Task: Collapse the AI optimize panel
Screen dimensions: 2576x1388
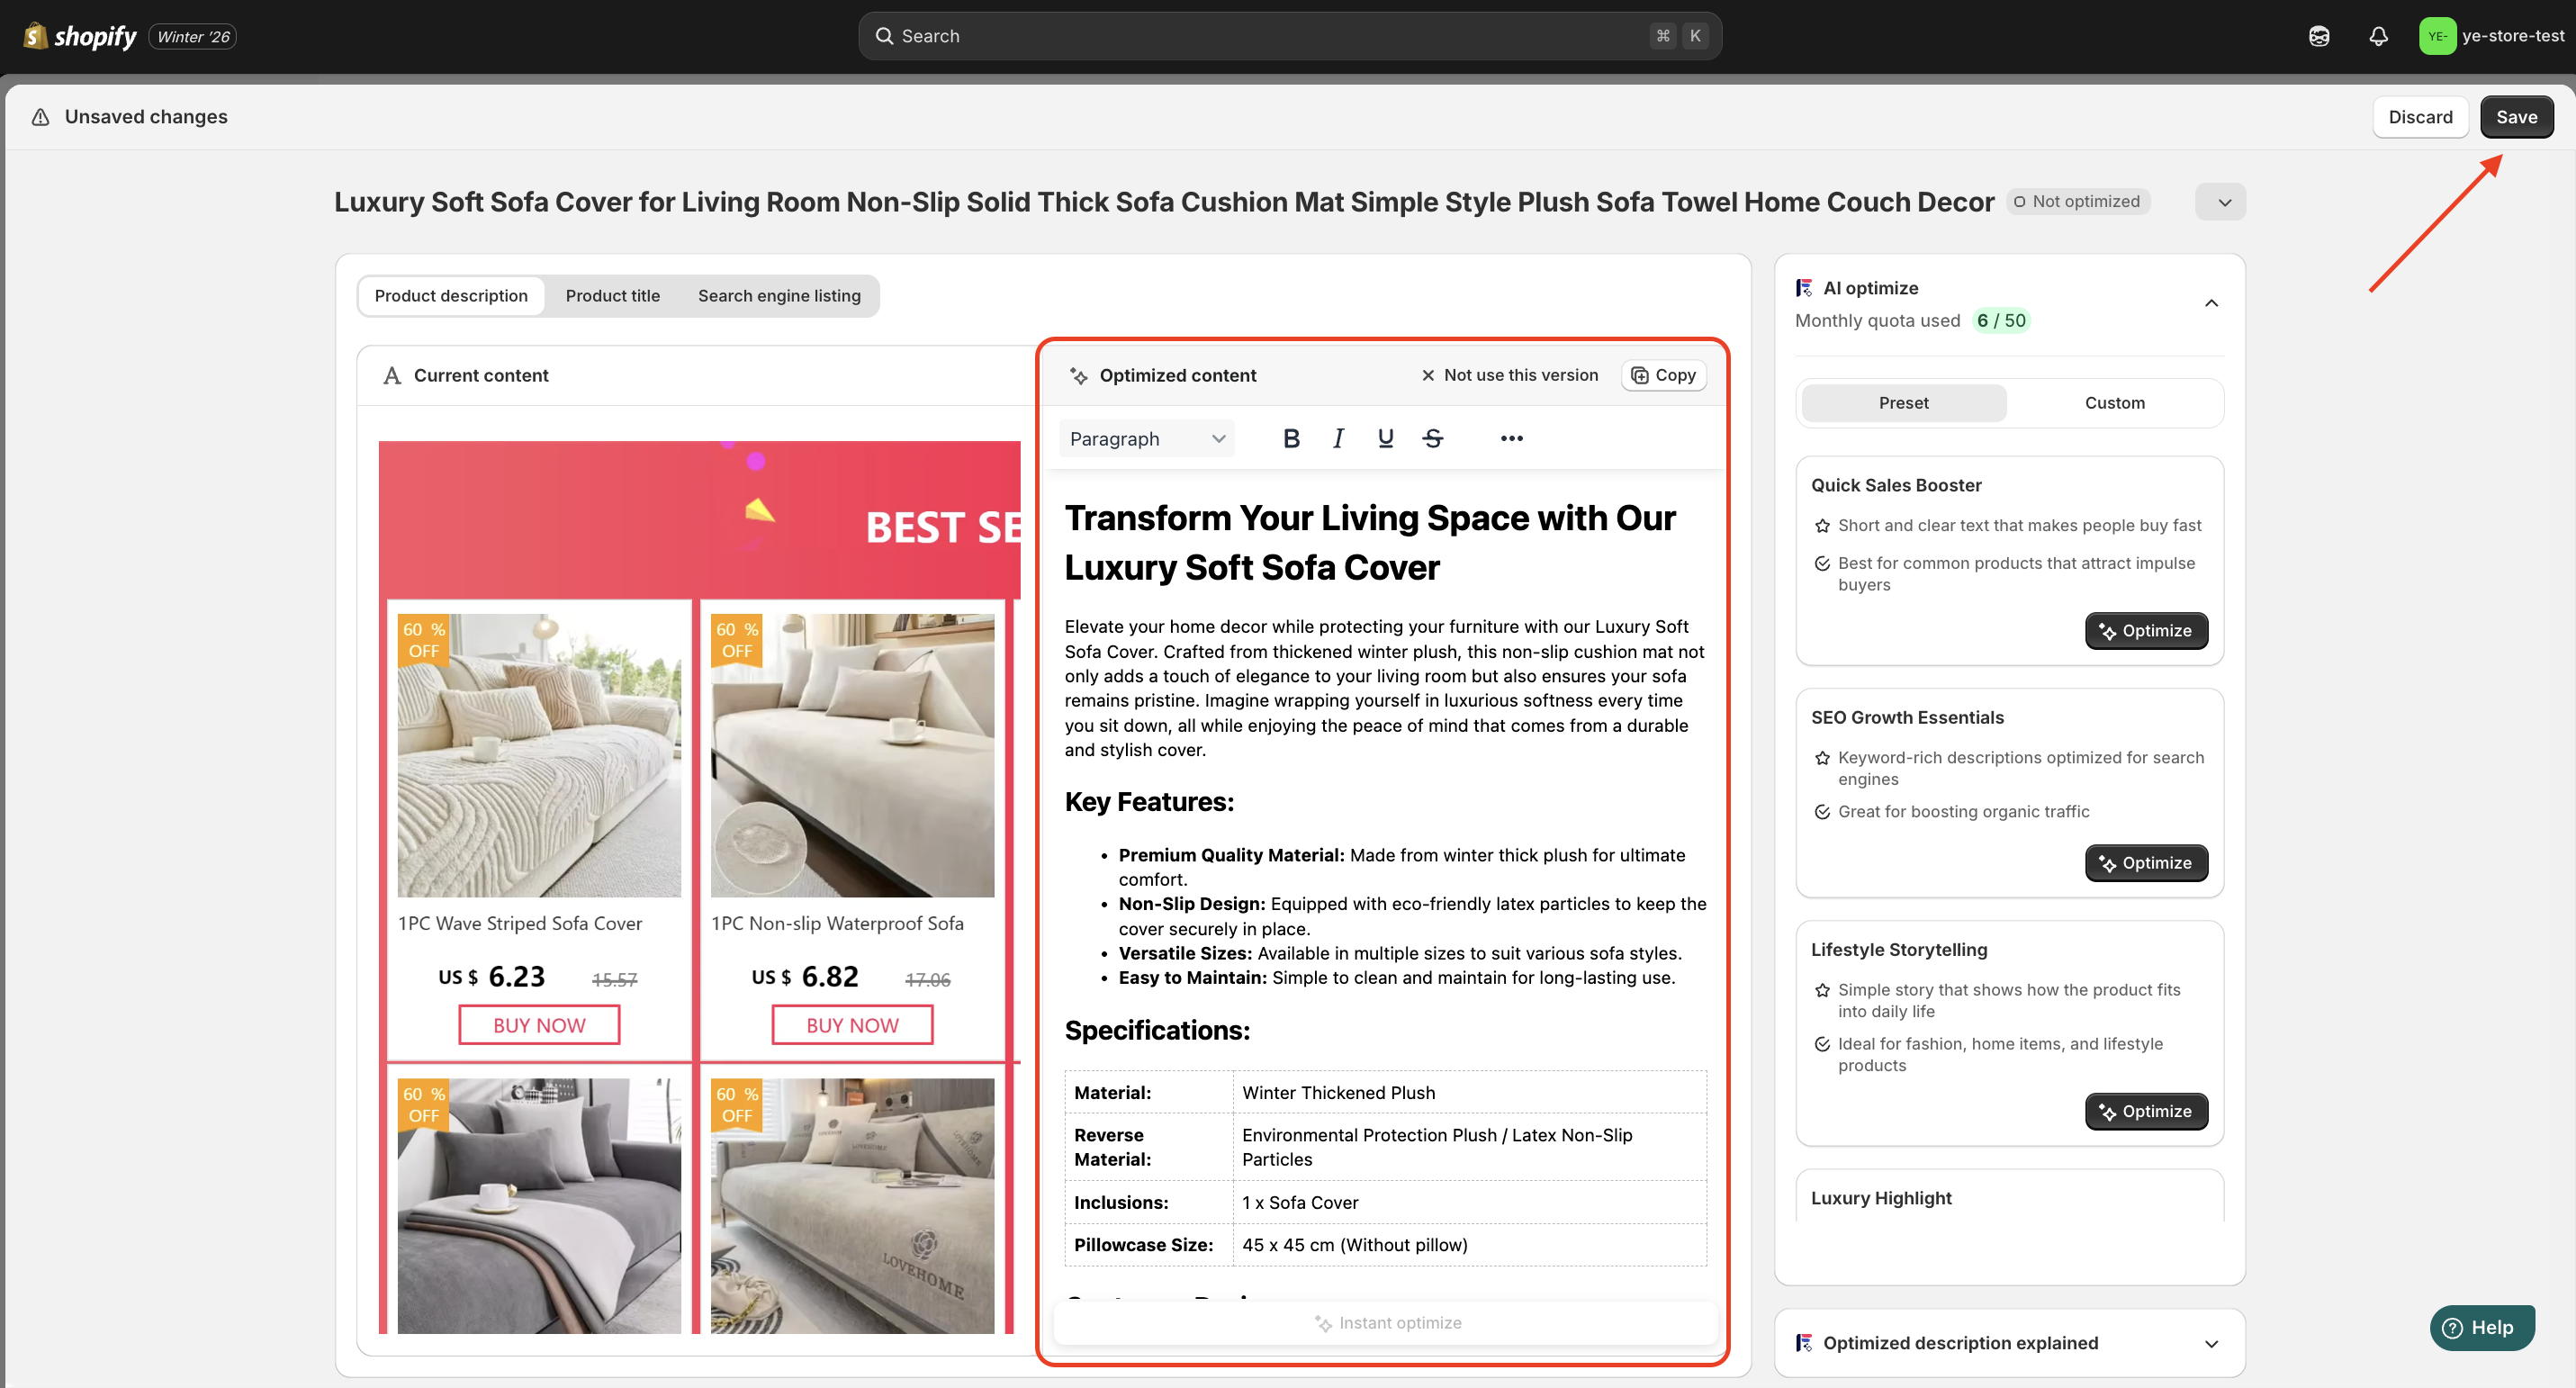Action: coord(2211,303)
